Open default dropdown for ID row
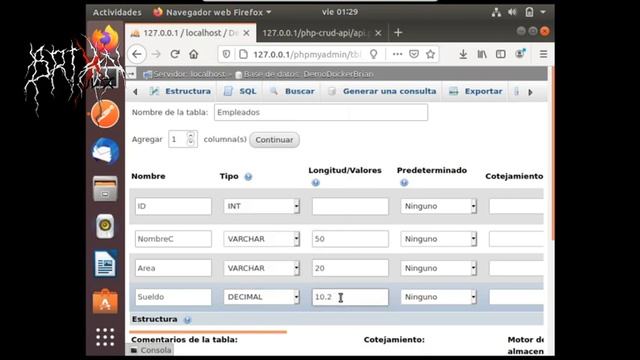 coord(438,206)
